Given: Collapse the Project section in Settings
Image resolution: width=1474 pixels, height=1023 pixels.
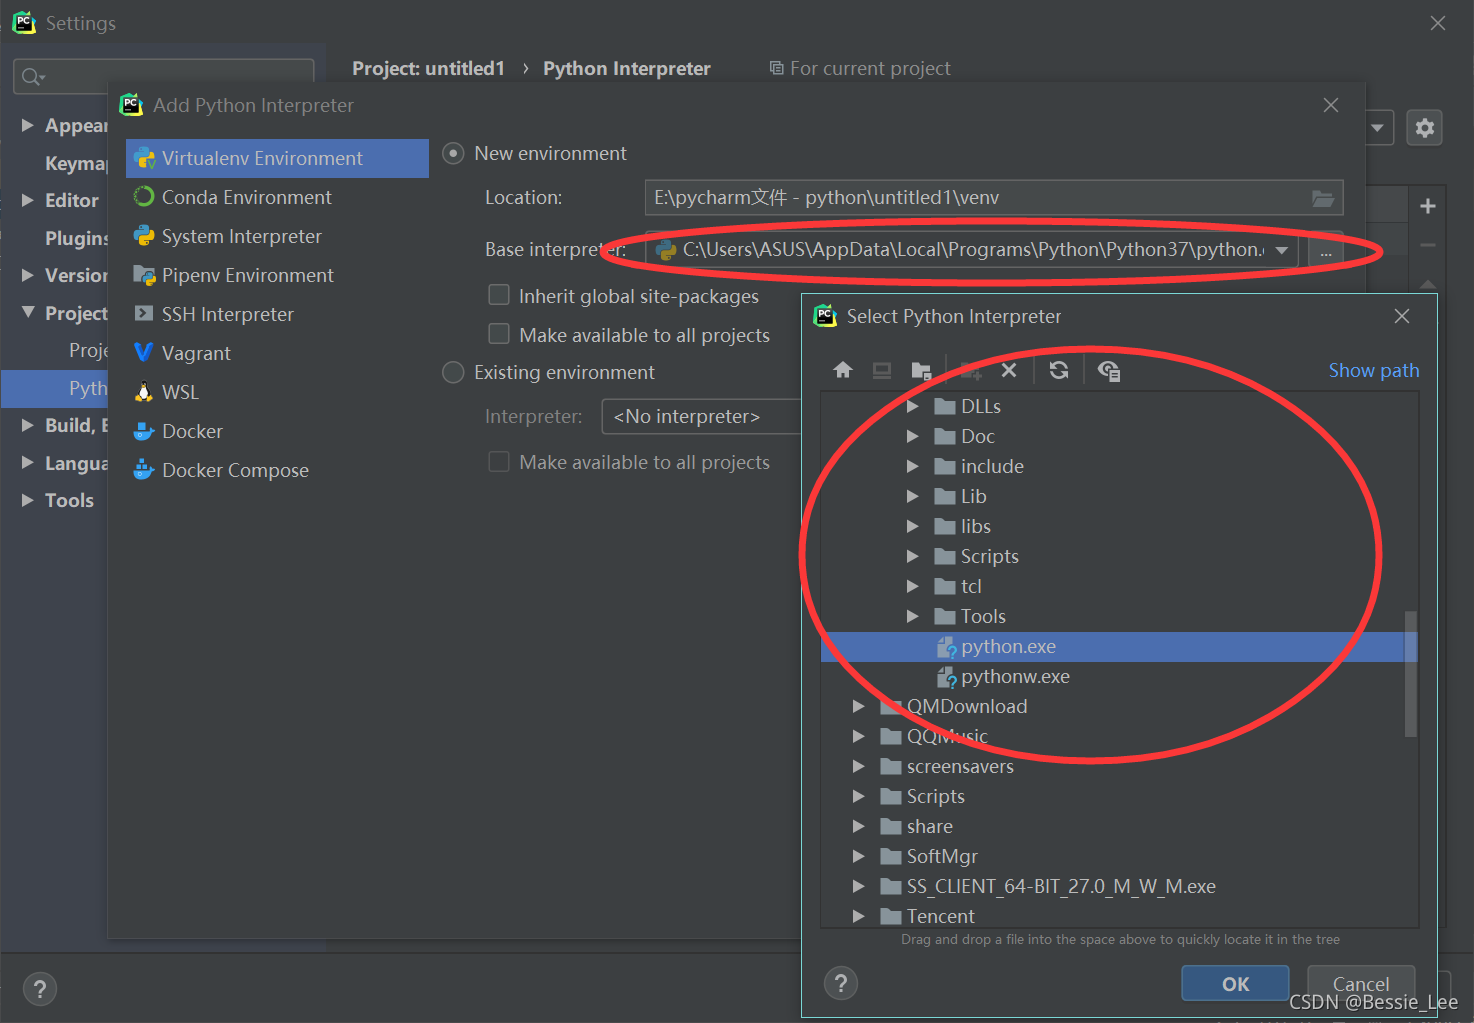Looking at the screenshot, I should [x=28, y=312].
